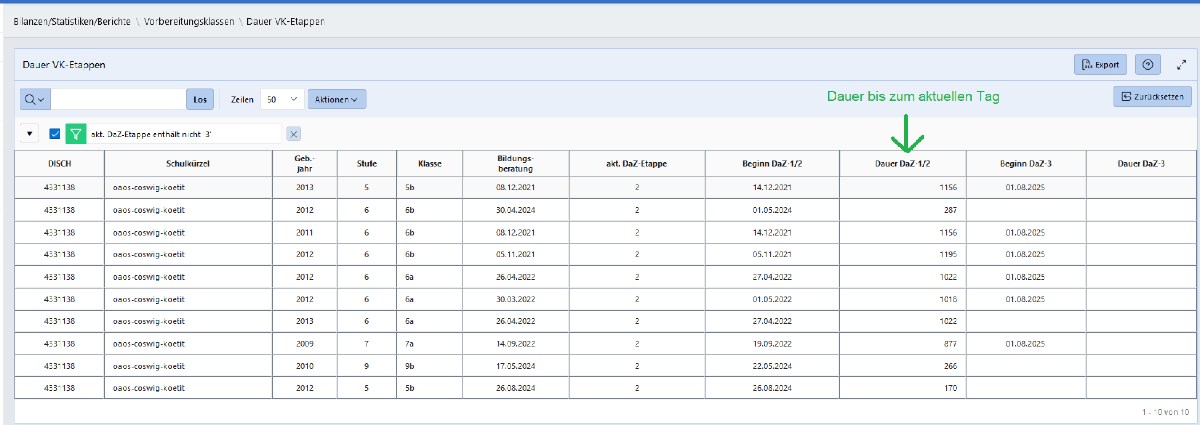Export the report data
This screenshot has width=1200, height=425.
pyautogui.click(x=1100, y=64)
